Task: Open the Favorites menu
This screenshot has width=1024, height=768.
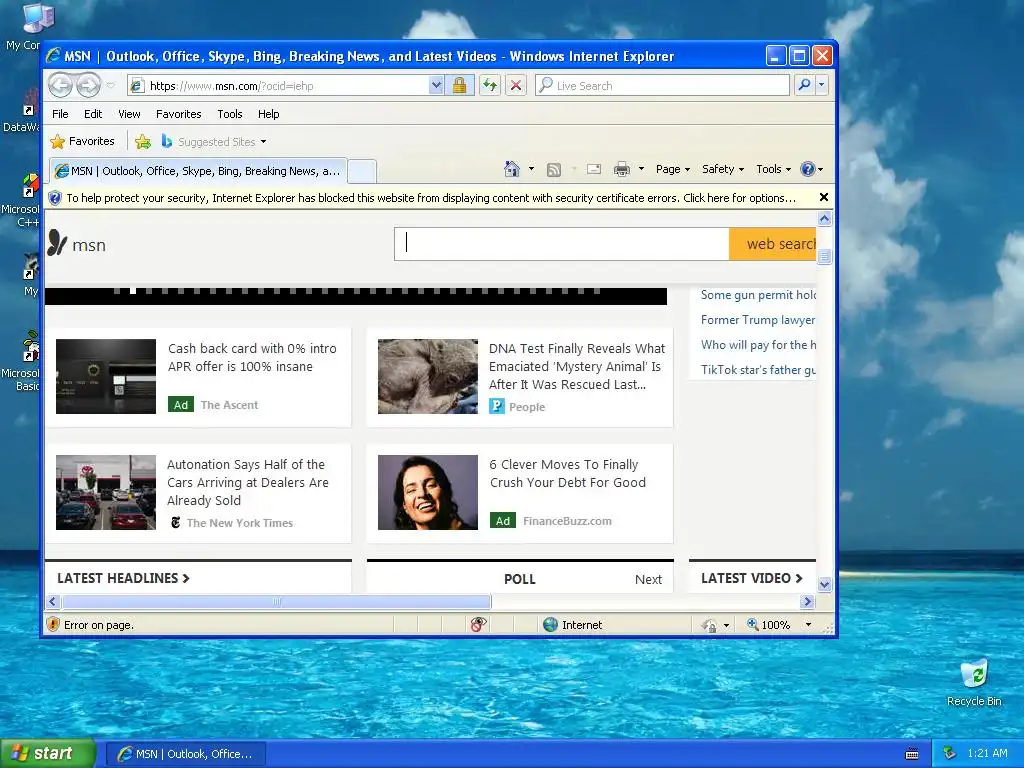Action: (178, 114)
